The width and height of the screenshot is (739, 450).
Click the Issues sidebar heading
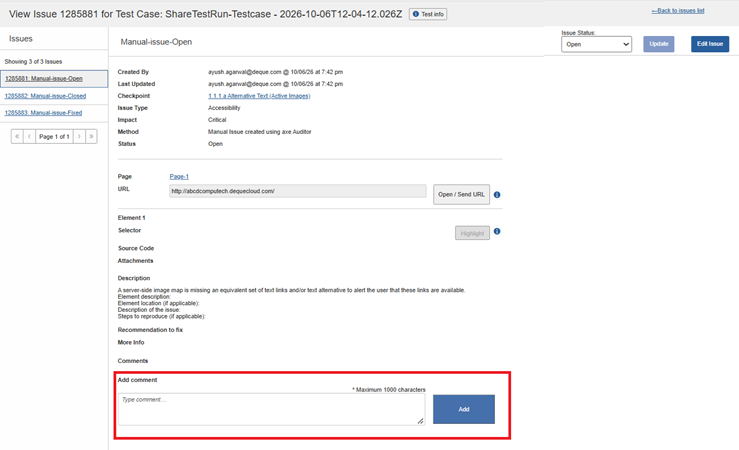[x=21, y=39]
